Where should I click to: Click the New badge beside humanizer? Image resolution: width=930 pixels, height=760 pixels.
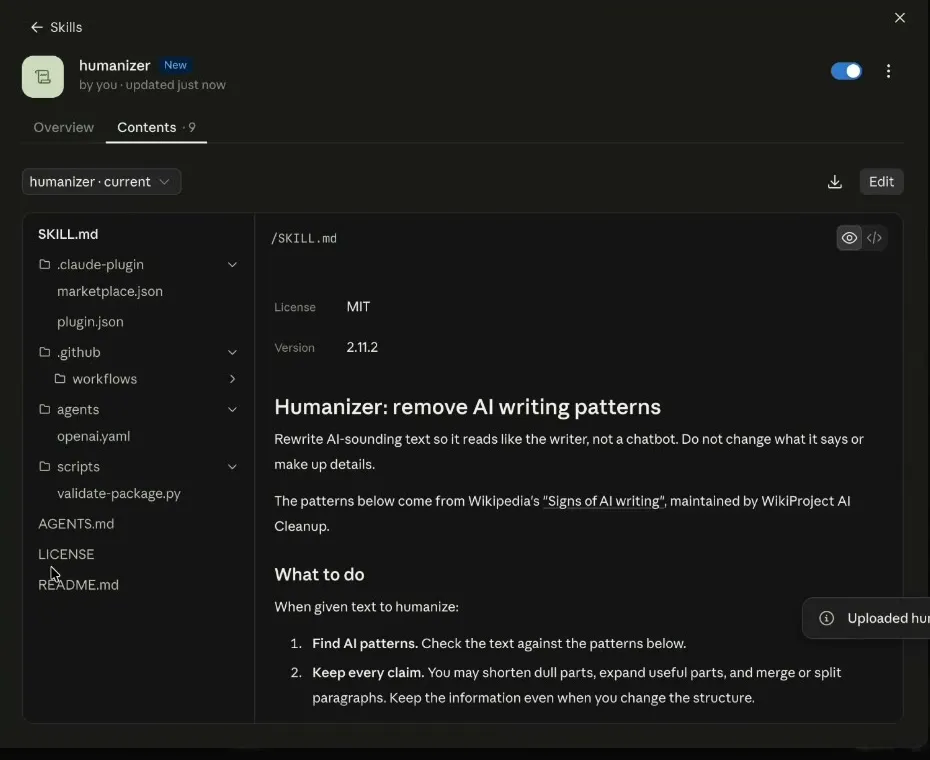[175, 65]
